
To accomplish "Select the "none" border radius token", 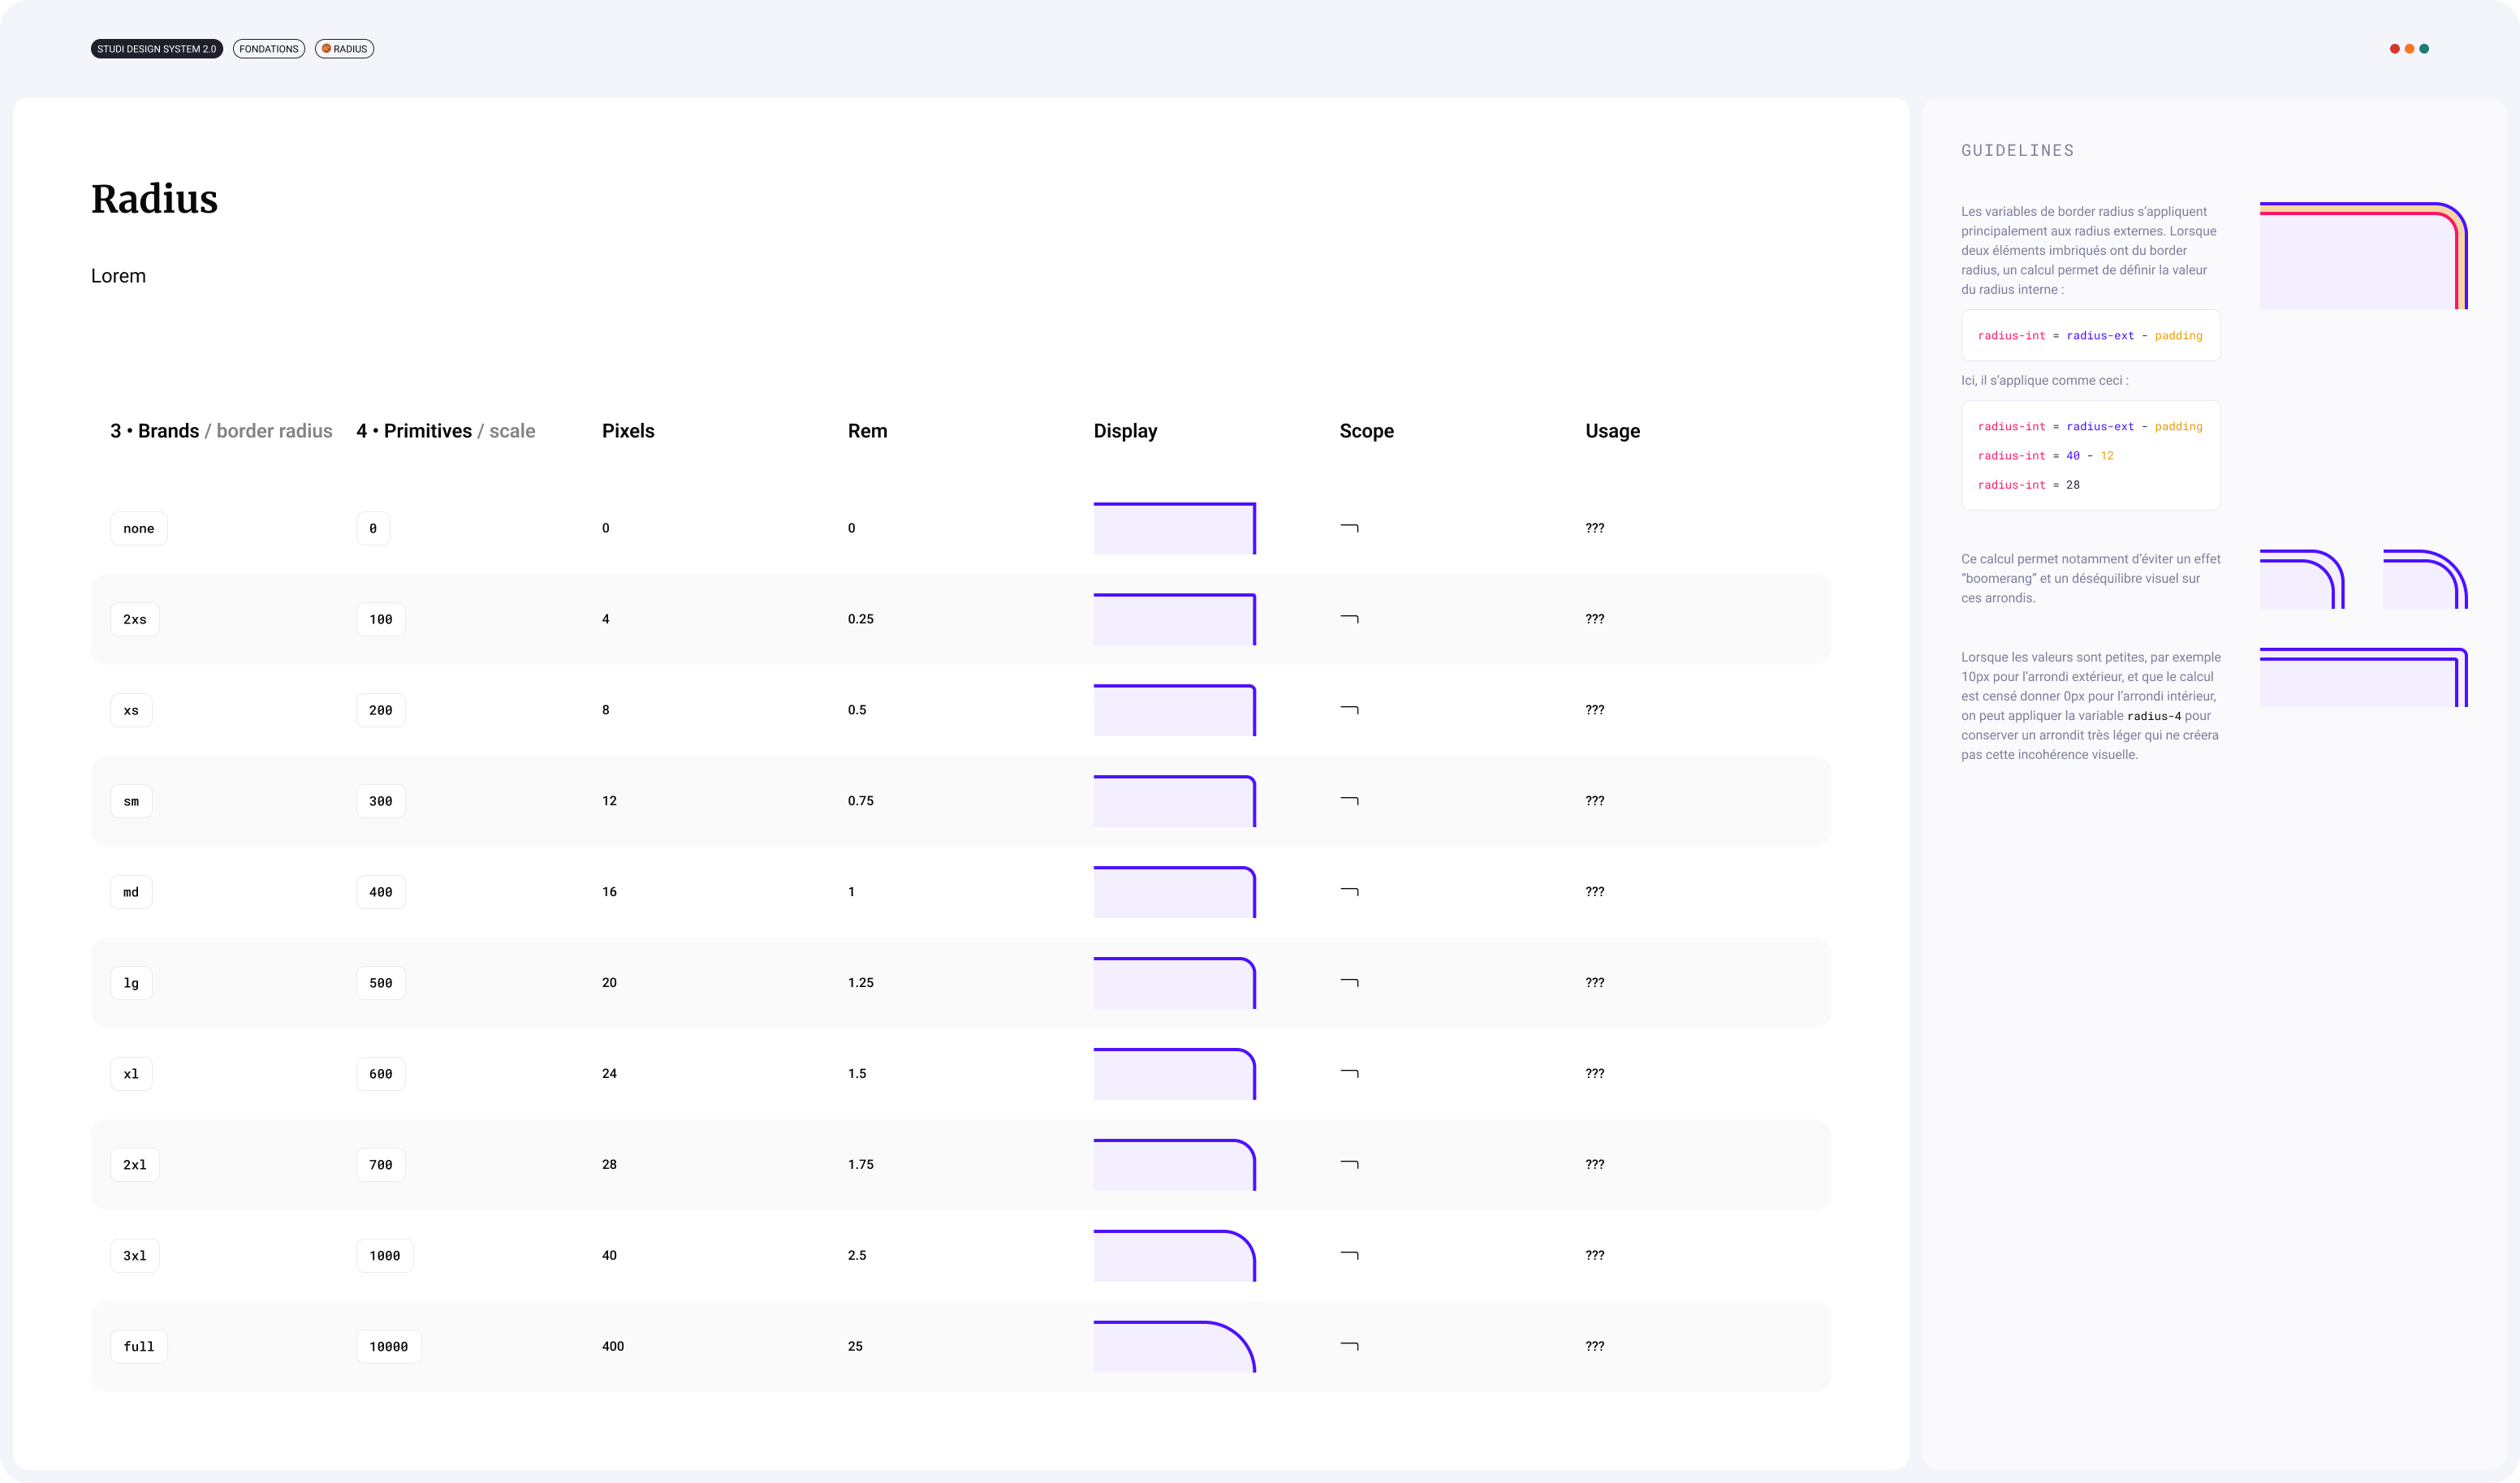I will click(x=139, y=528).
